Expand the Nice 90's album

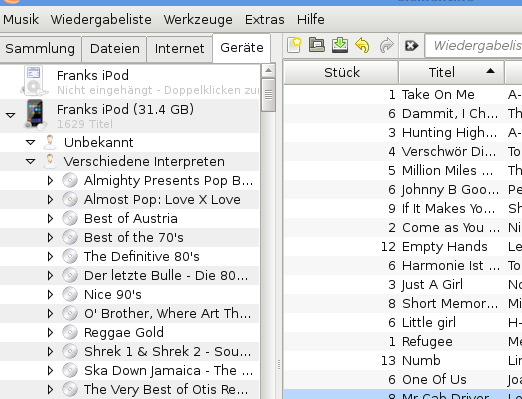pyautogui.click(x=50, y=294)
